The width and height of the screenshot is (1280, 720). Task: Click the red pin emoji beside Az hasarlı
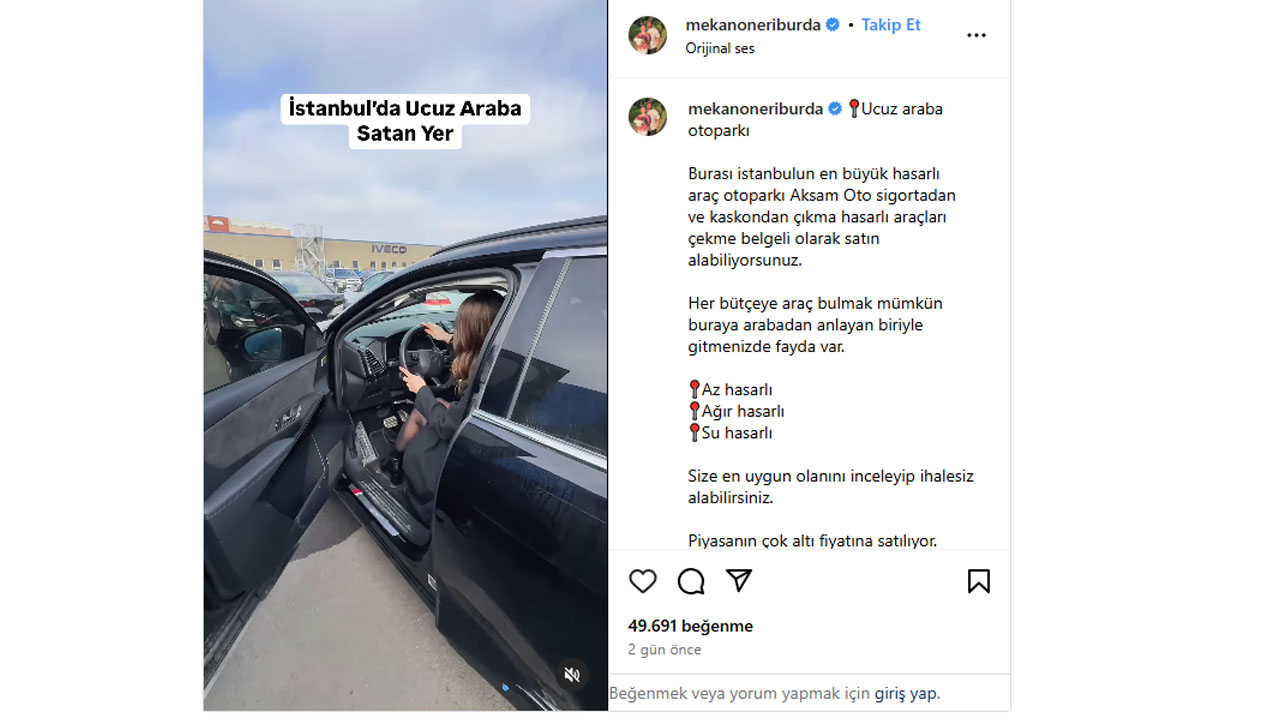pyautogui.click(x=694, y=389)
